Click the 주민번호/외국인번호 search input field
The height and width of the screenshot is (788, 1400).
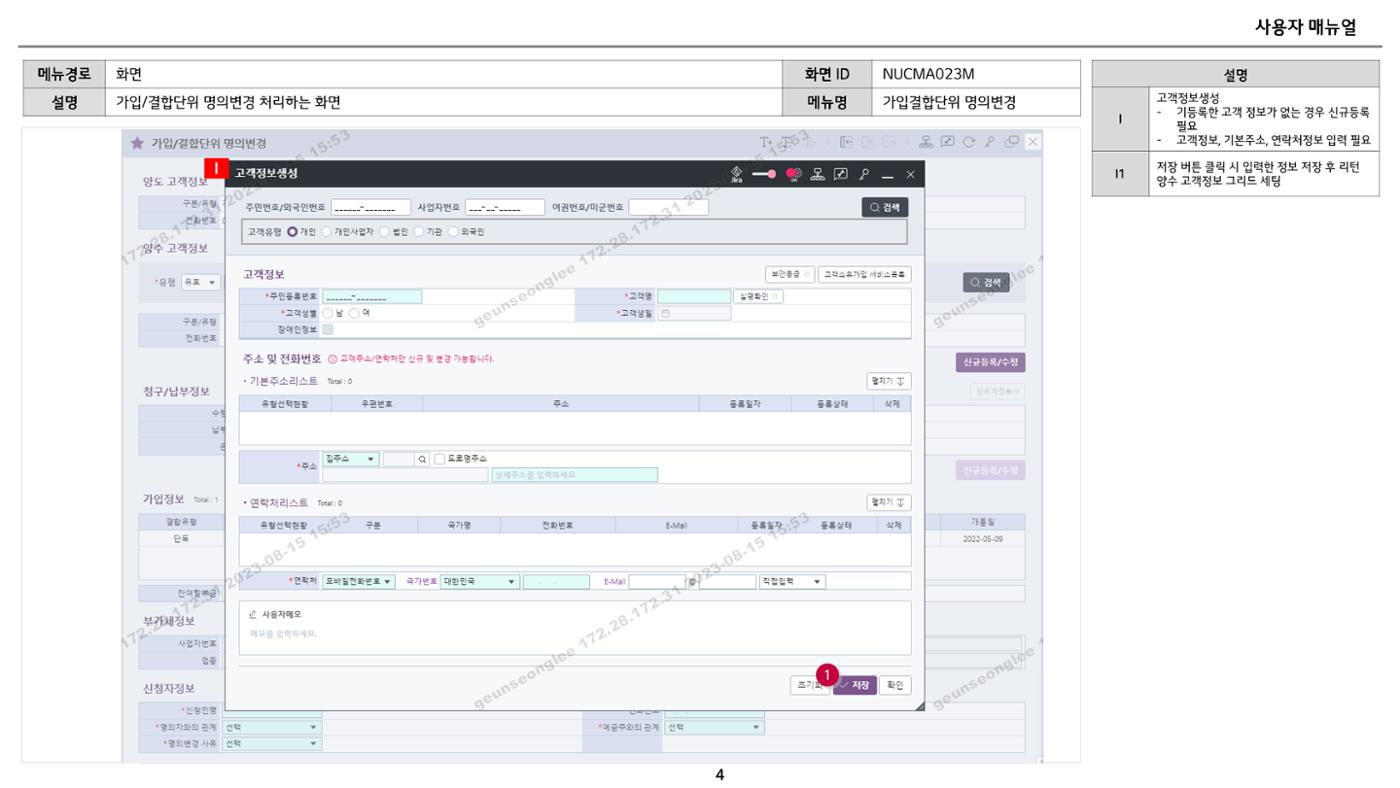pos(370,208)
